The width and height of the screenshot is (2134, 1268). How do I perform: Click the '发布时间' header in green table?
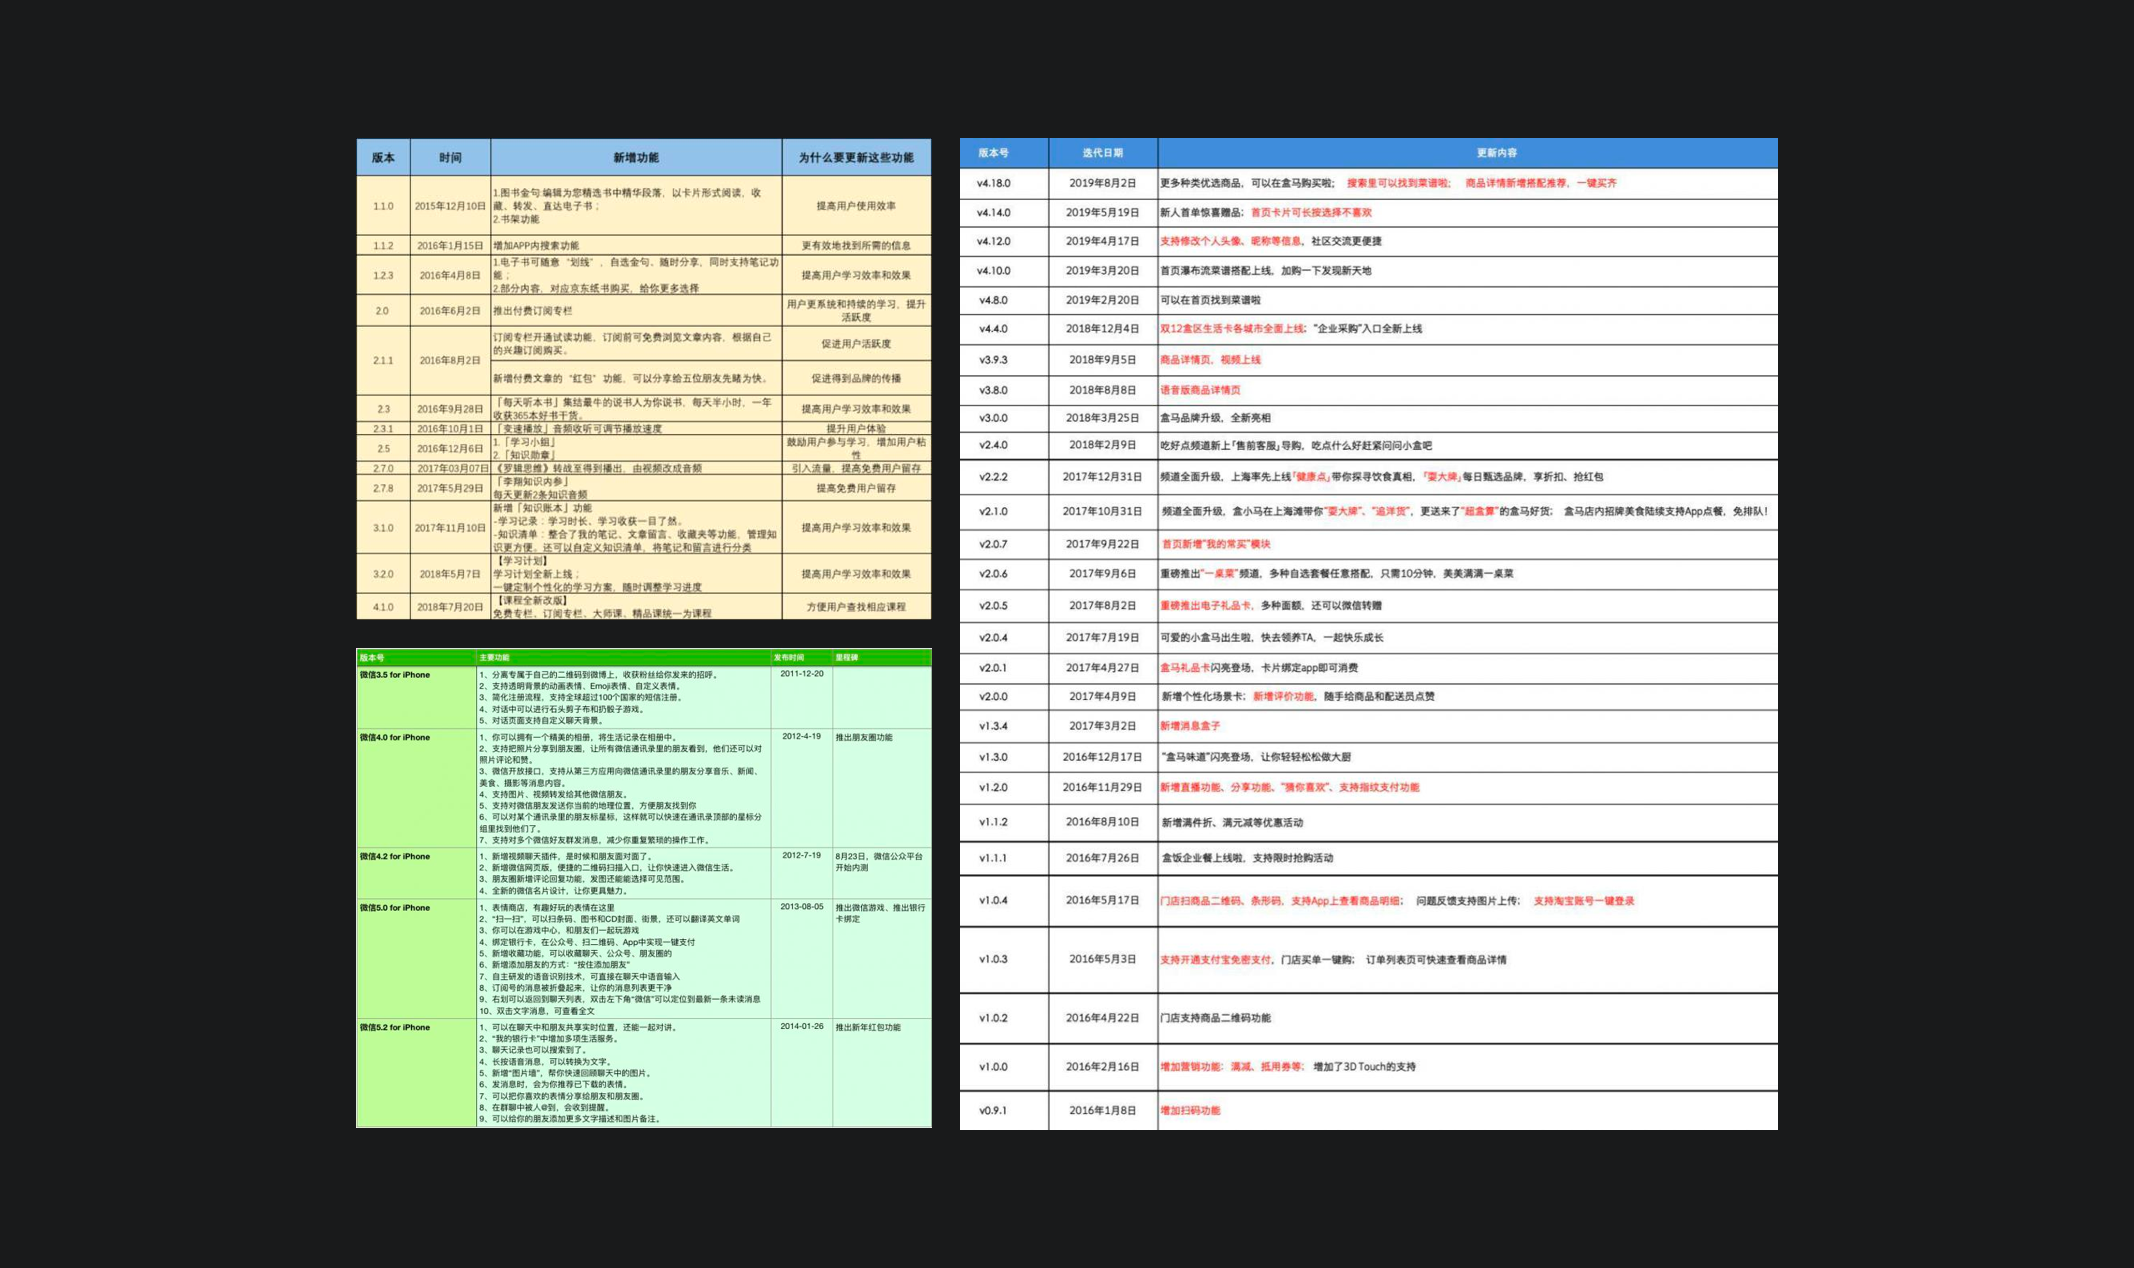click(x=788, y=657)
